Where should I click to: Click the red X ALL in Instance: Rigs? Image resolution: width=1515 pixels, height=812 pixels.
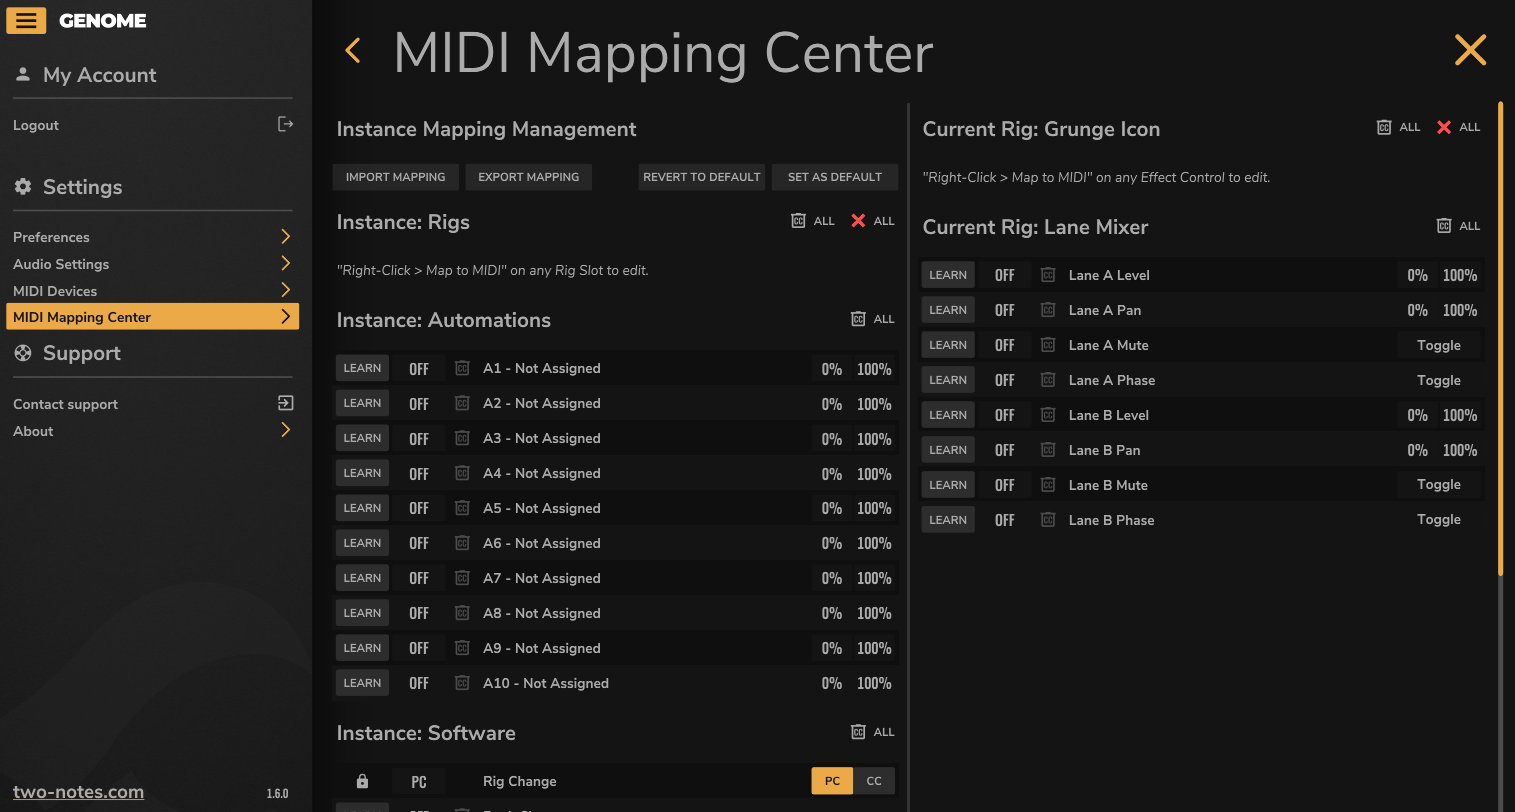pyautogui.click(x=872, y=221)
